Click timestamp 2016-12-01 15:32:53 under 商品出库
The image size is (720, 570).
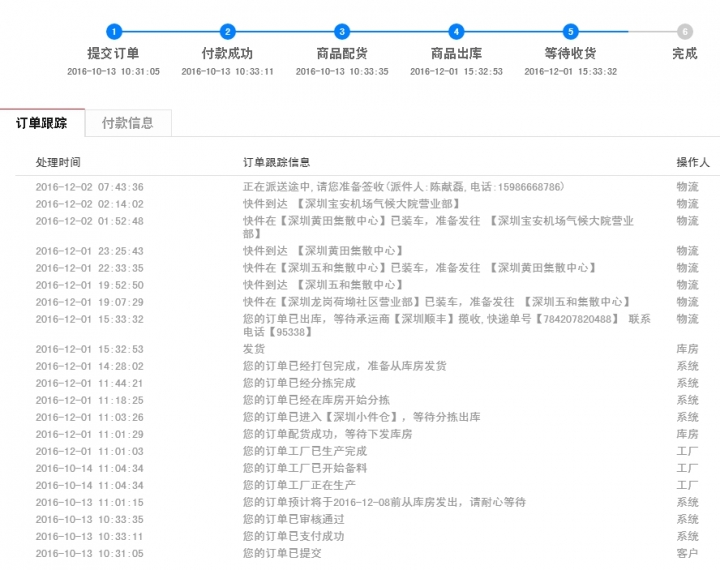point(456,72)
